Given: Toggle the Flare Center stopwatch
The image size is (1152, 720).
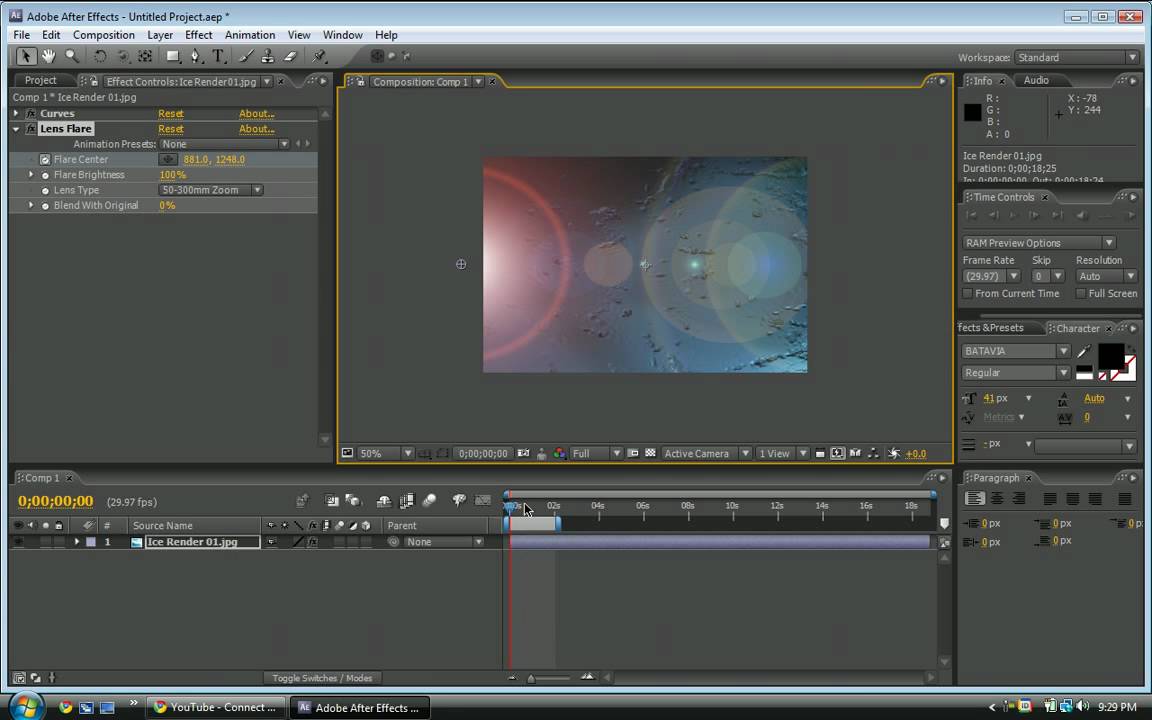Looking at the screenshot, I should click(45, 159).
